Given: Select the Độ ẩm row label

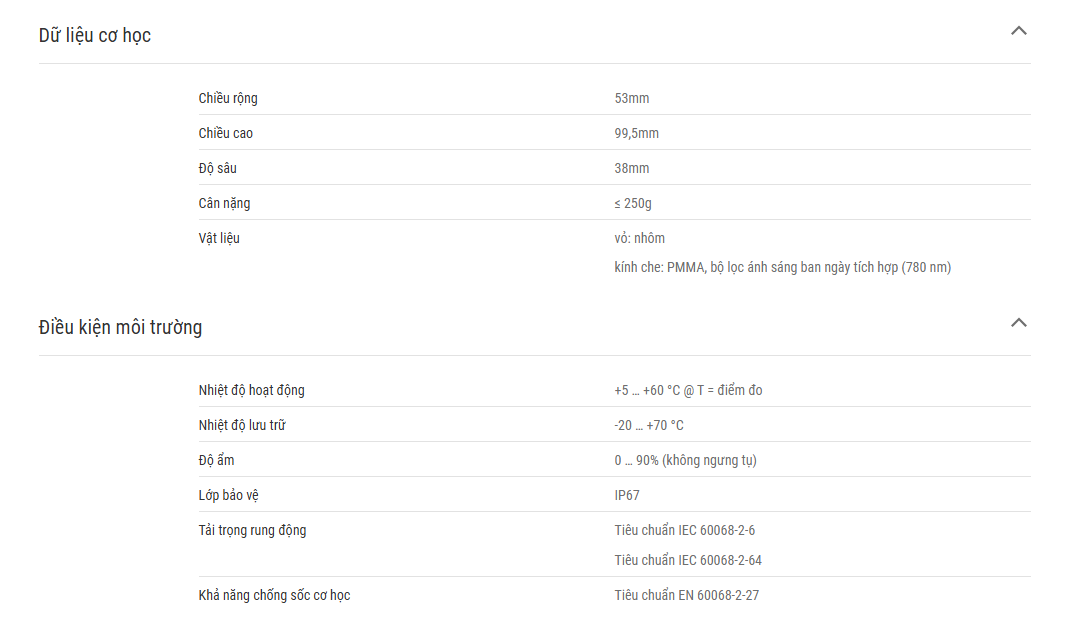Looking at the screenshot, I should [x=216, y=460].
